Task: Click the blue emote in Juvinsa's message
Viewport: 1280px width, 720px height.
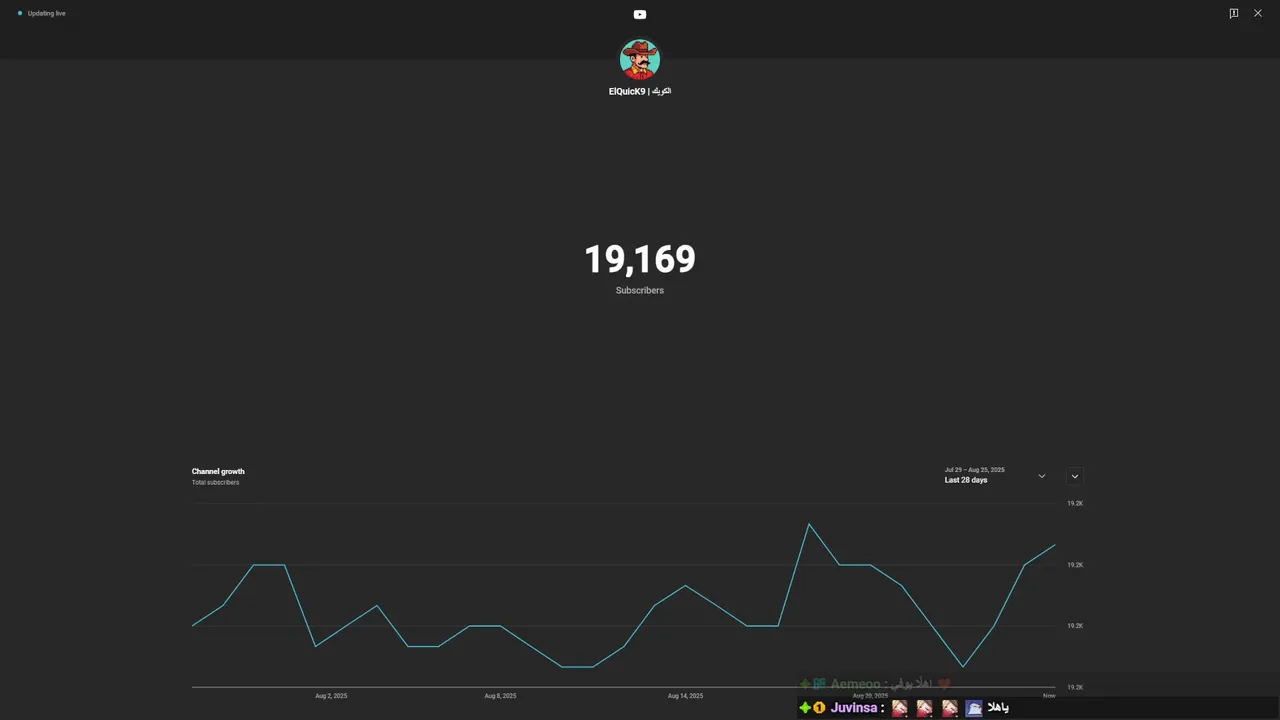Action: click(973, 708)
